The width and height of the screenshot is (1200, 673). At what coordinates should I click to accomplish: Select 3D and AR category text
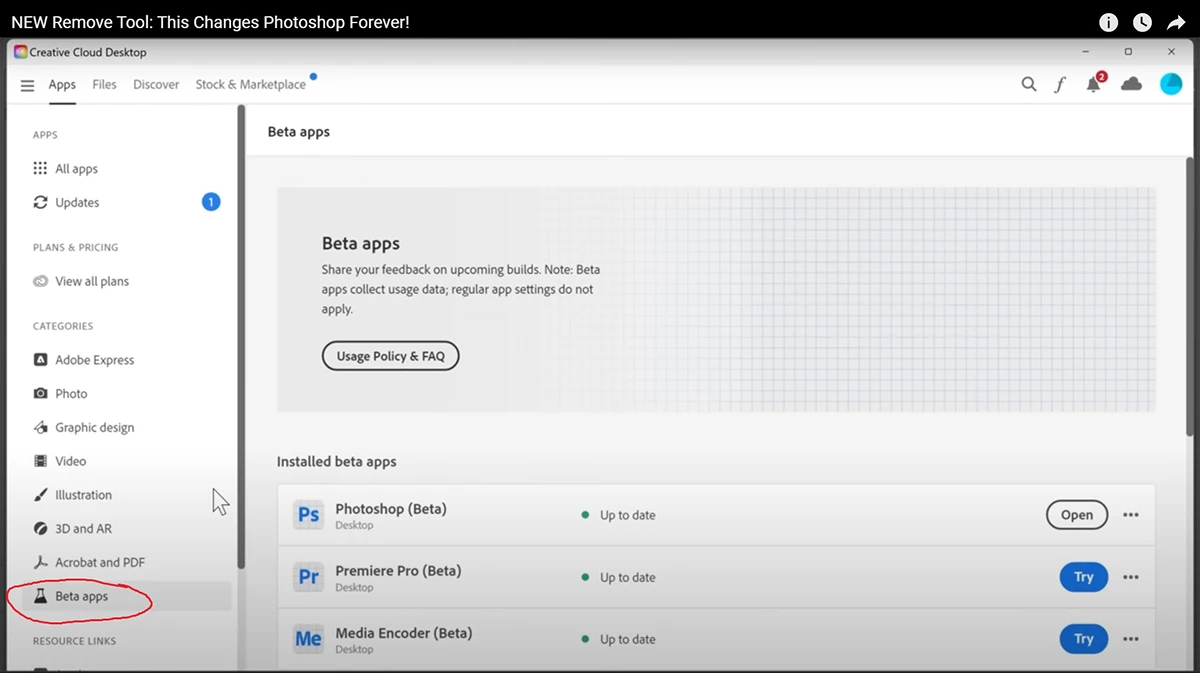[x=83, y=528]
